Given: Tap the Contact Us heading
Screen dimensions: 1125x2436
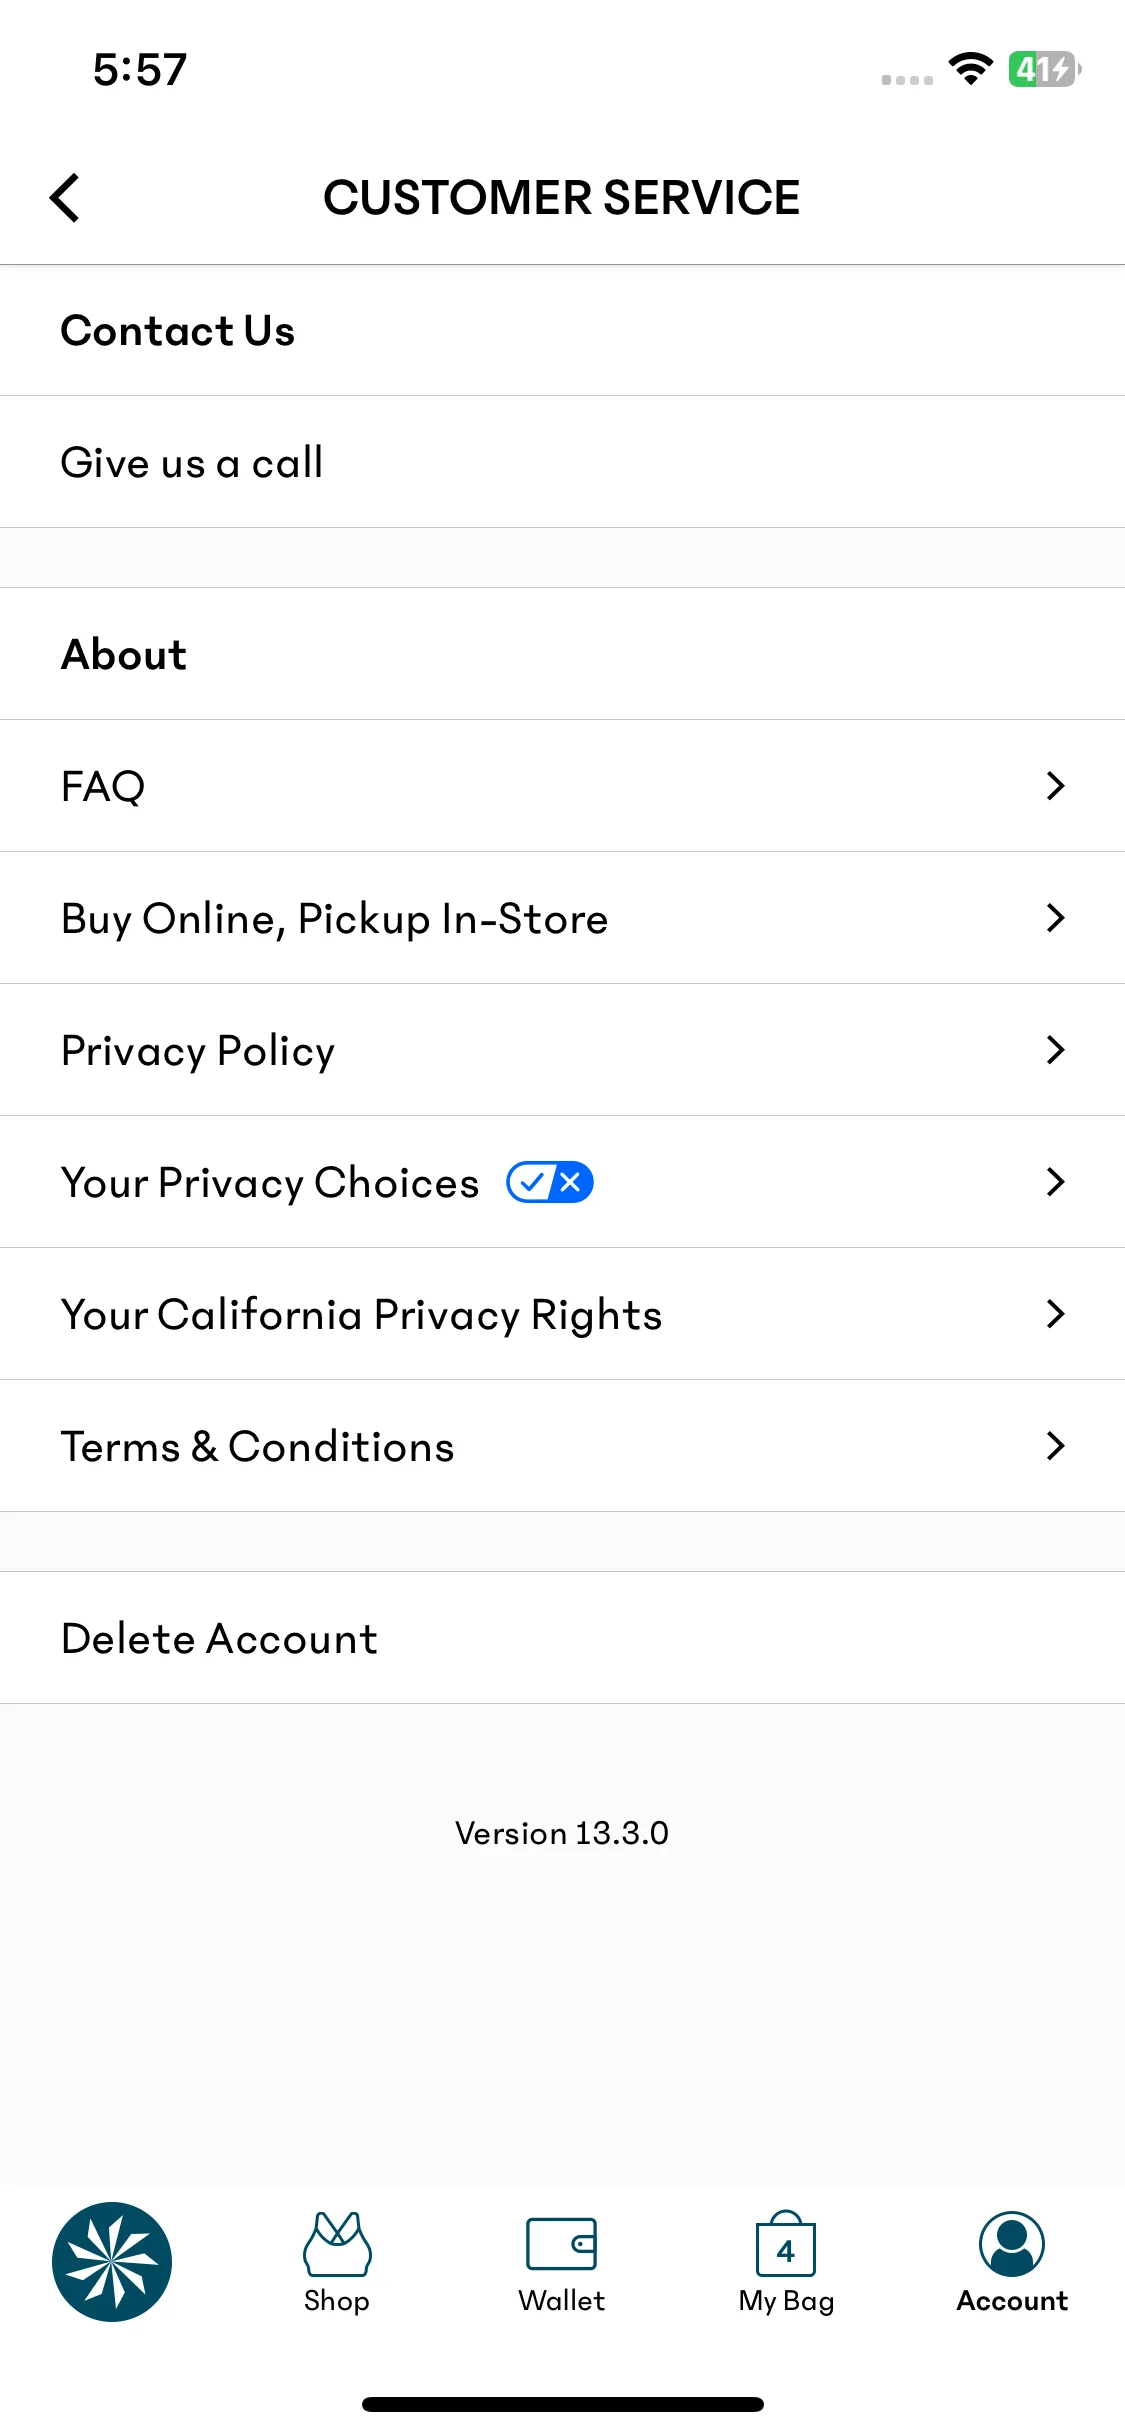Looking at the screenshot, I should point(178,331).
